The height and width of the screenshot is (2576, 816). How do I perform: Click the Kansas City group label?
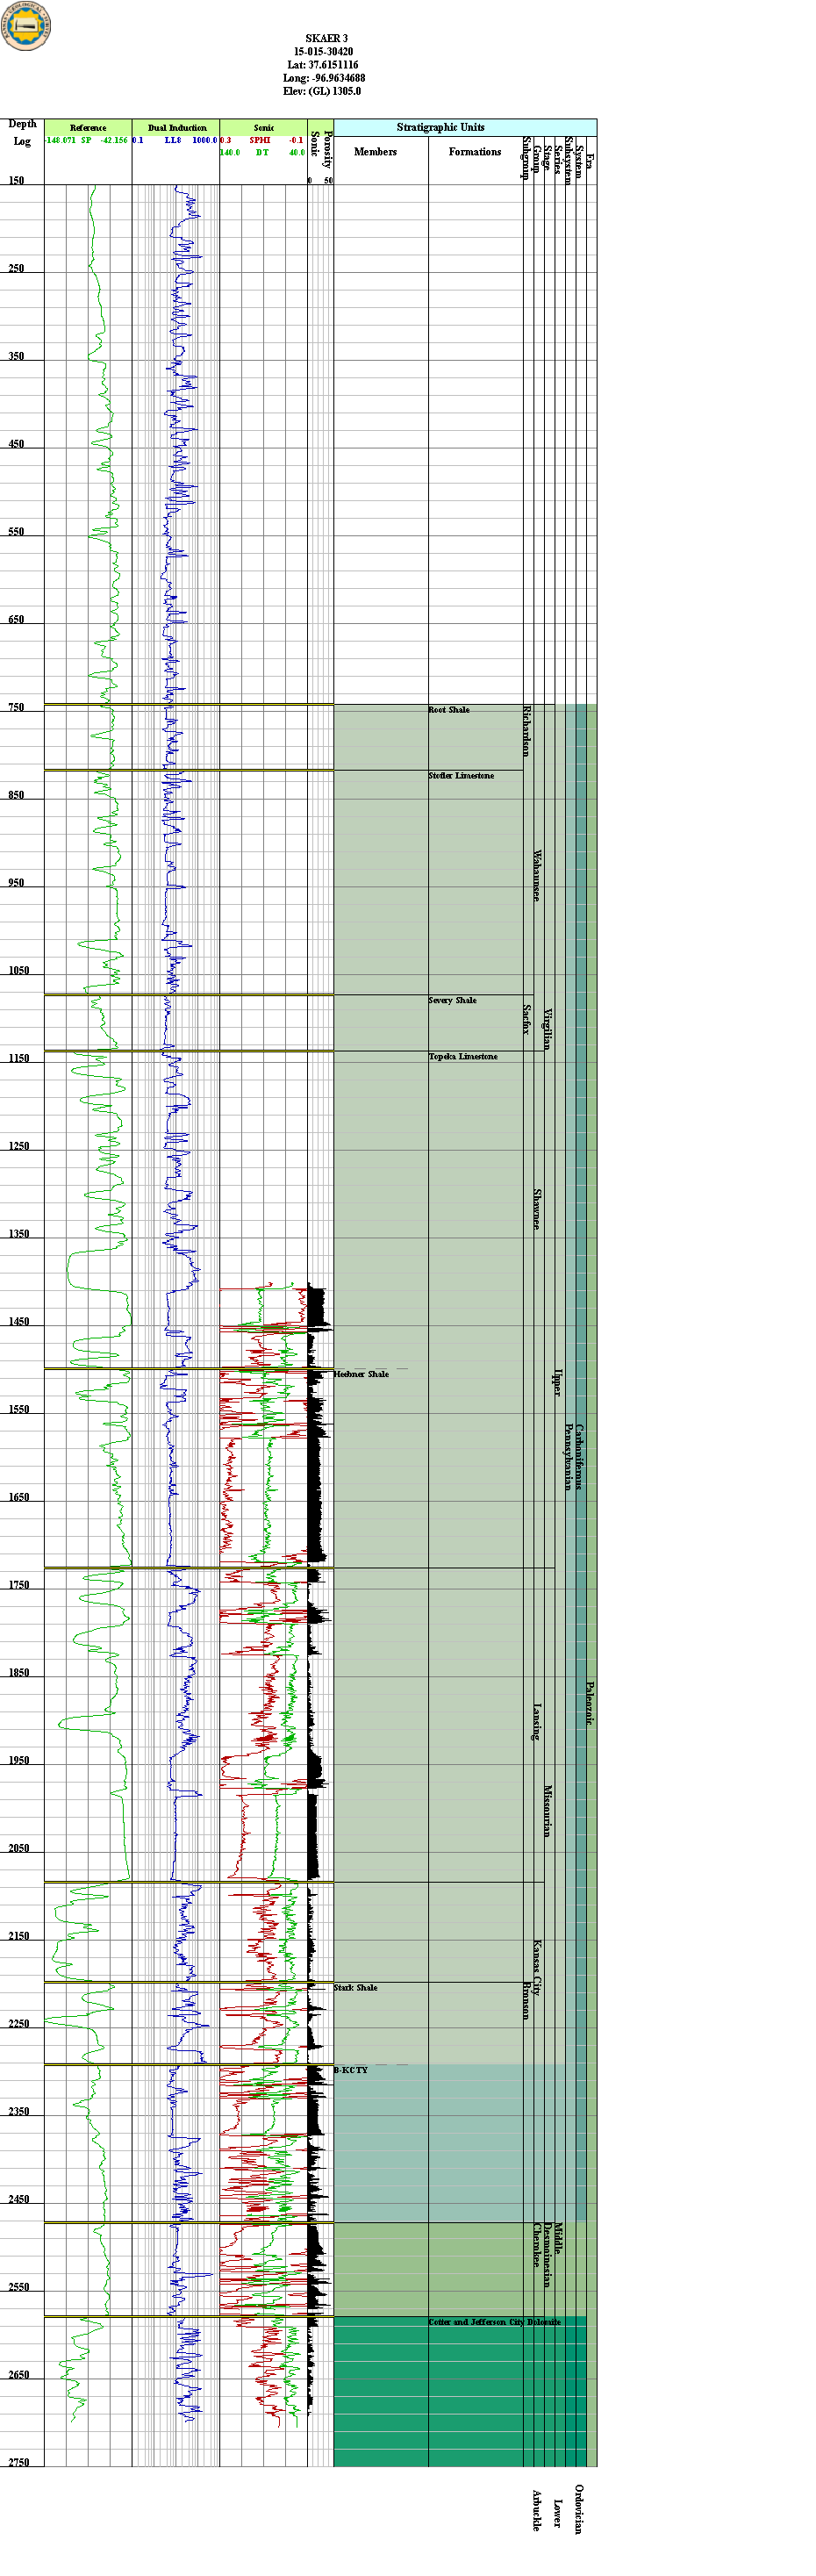[x=537, y=1968]
